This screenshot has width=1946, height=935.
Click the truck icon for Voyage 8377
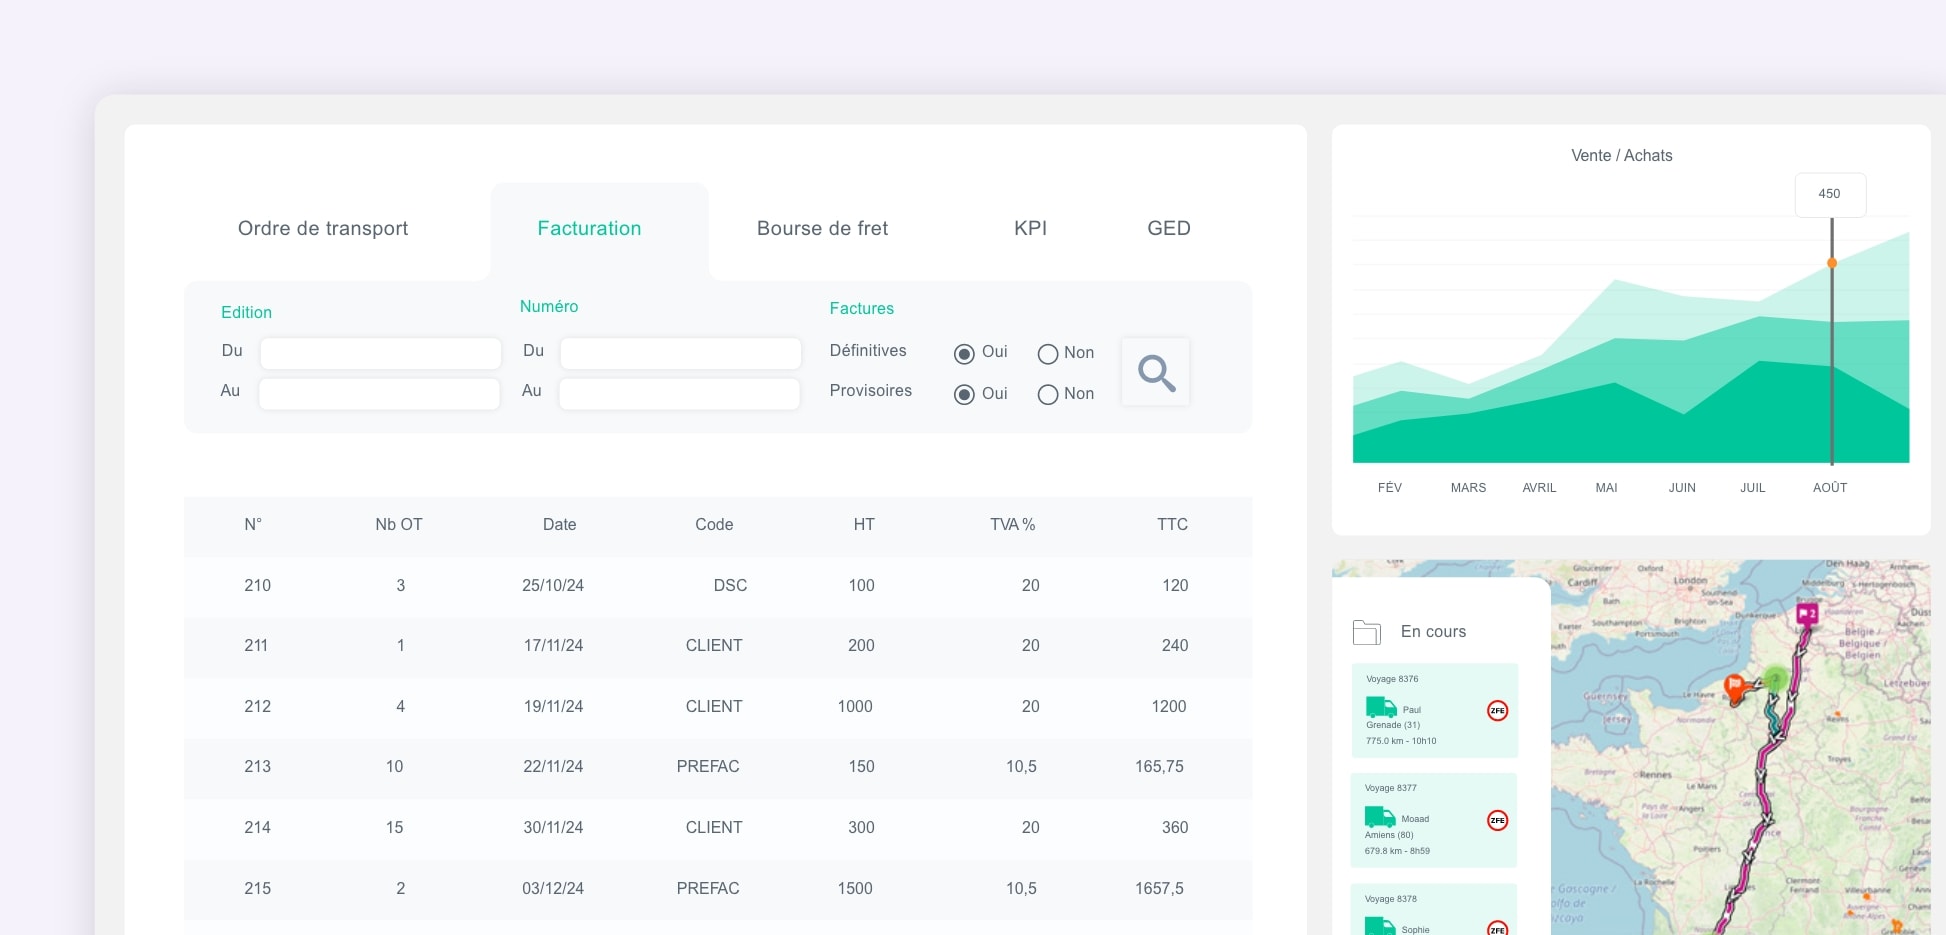coord(1380,816)
